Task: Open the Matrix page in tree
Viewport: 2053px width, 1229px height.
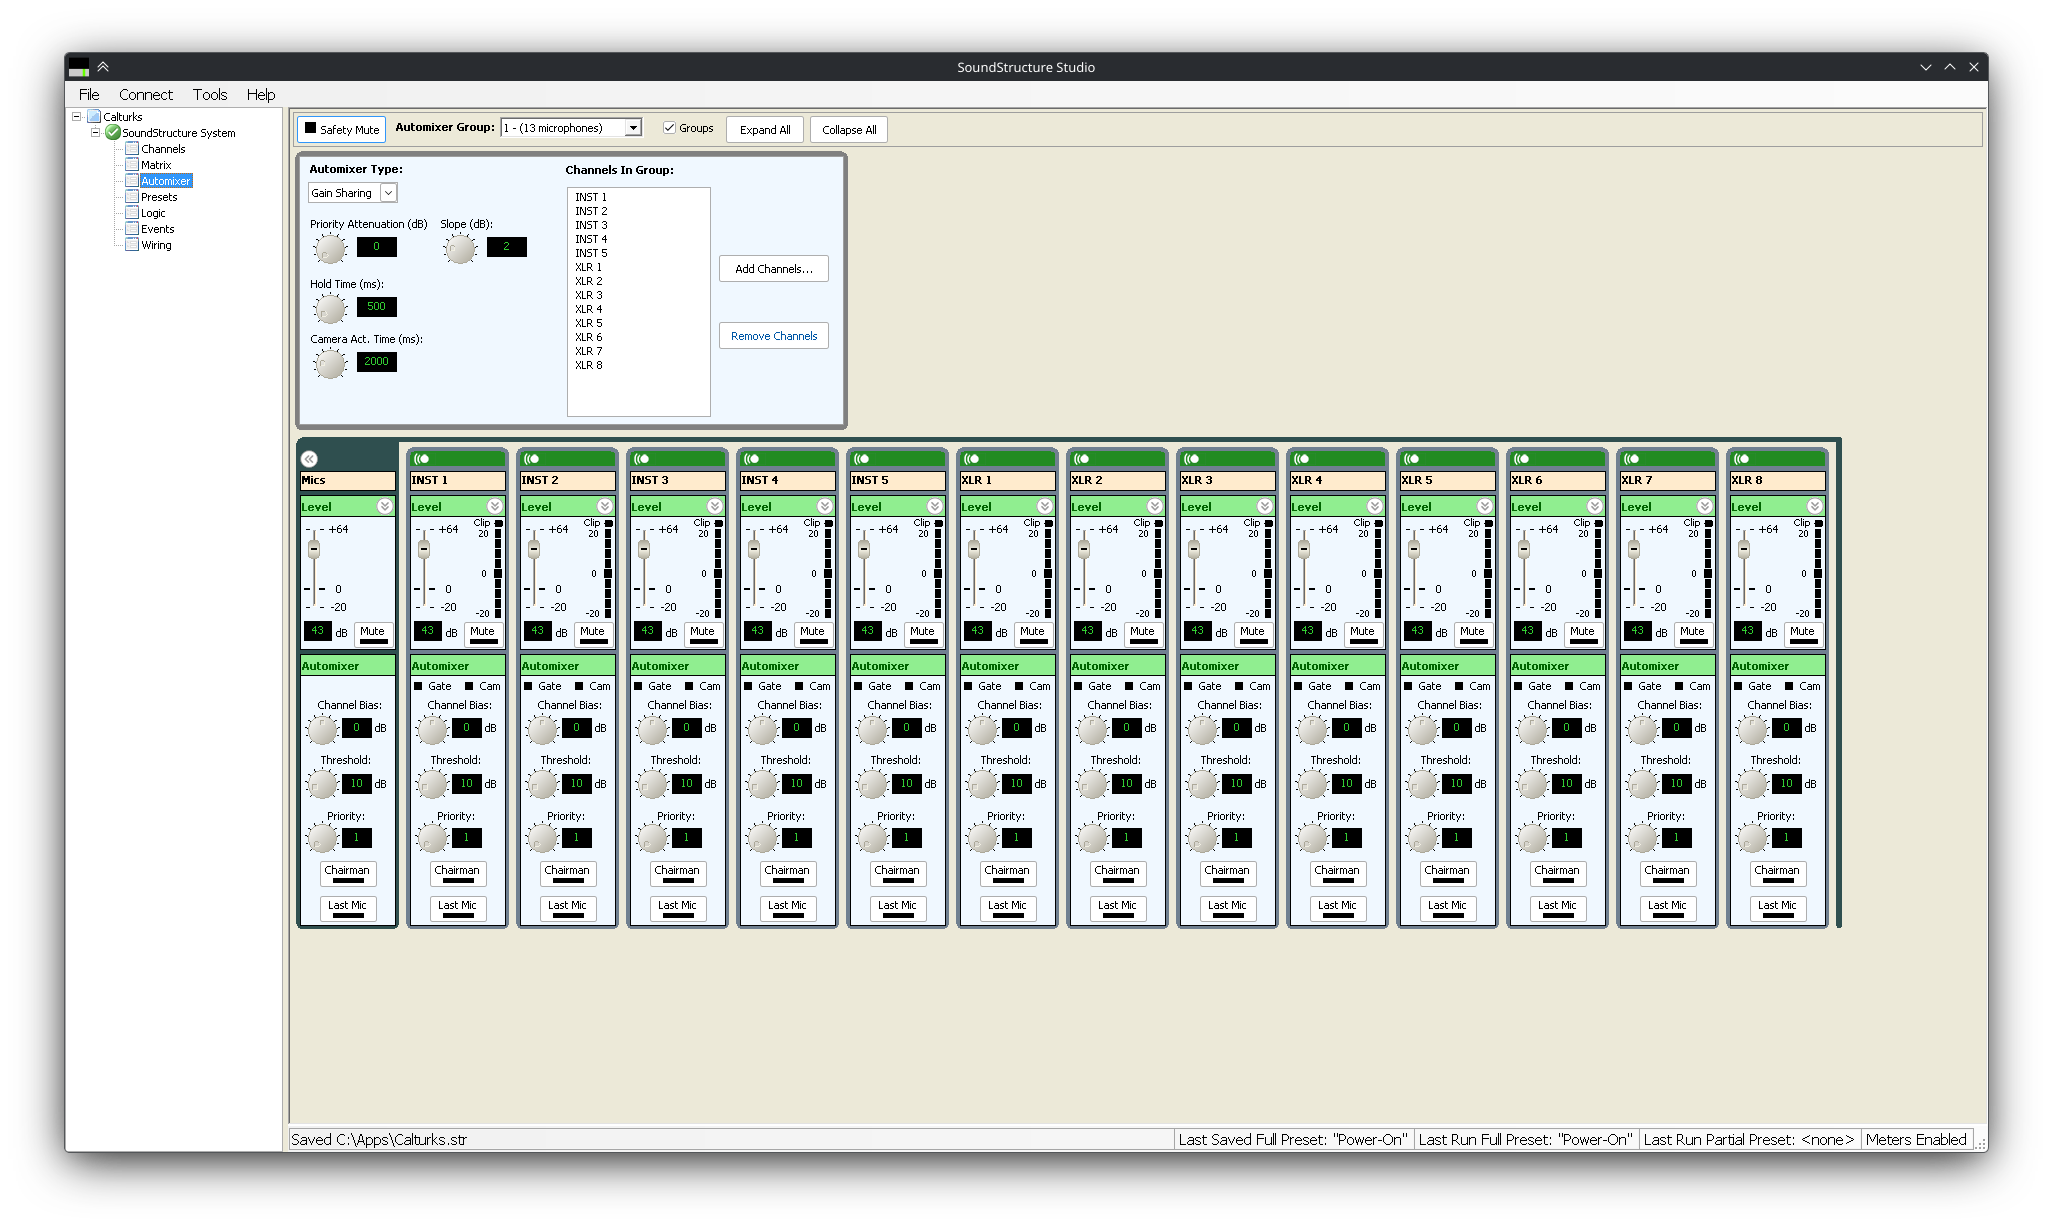Action: click(155, 165)
